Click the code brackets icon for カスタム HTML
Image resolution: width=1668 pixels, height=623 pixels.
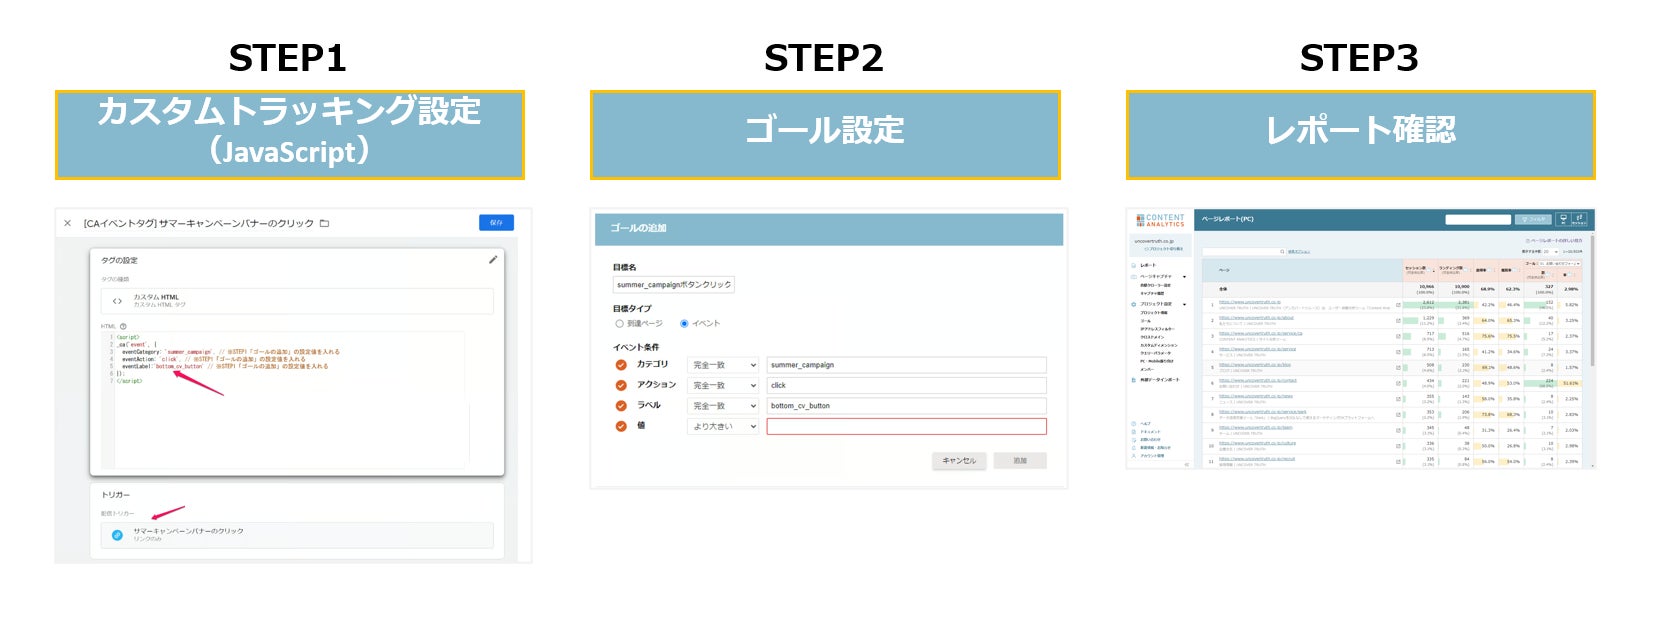[117, 301]
